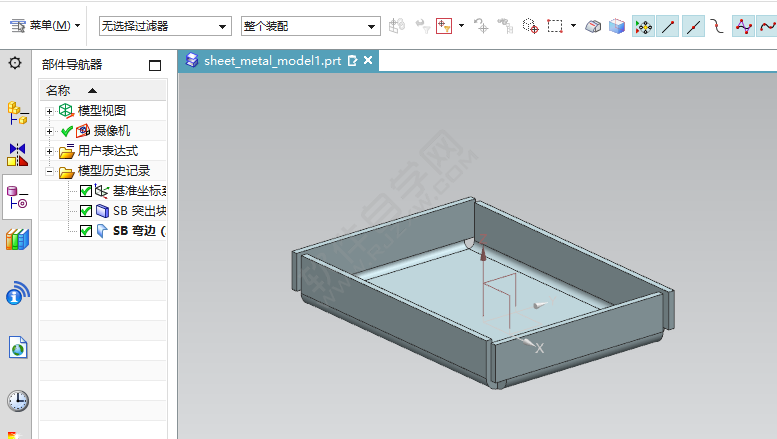Open the Reuse Library books icon

[17, 239]
